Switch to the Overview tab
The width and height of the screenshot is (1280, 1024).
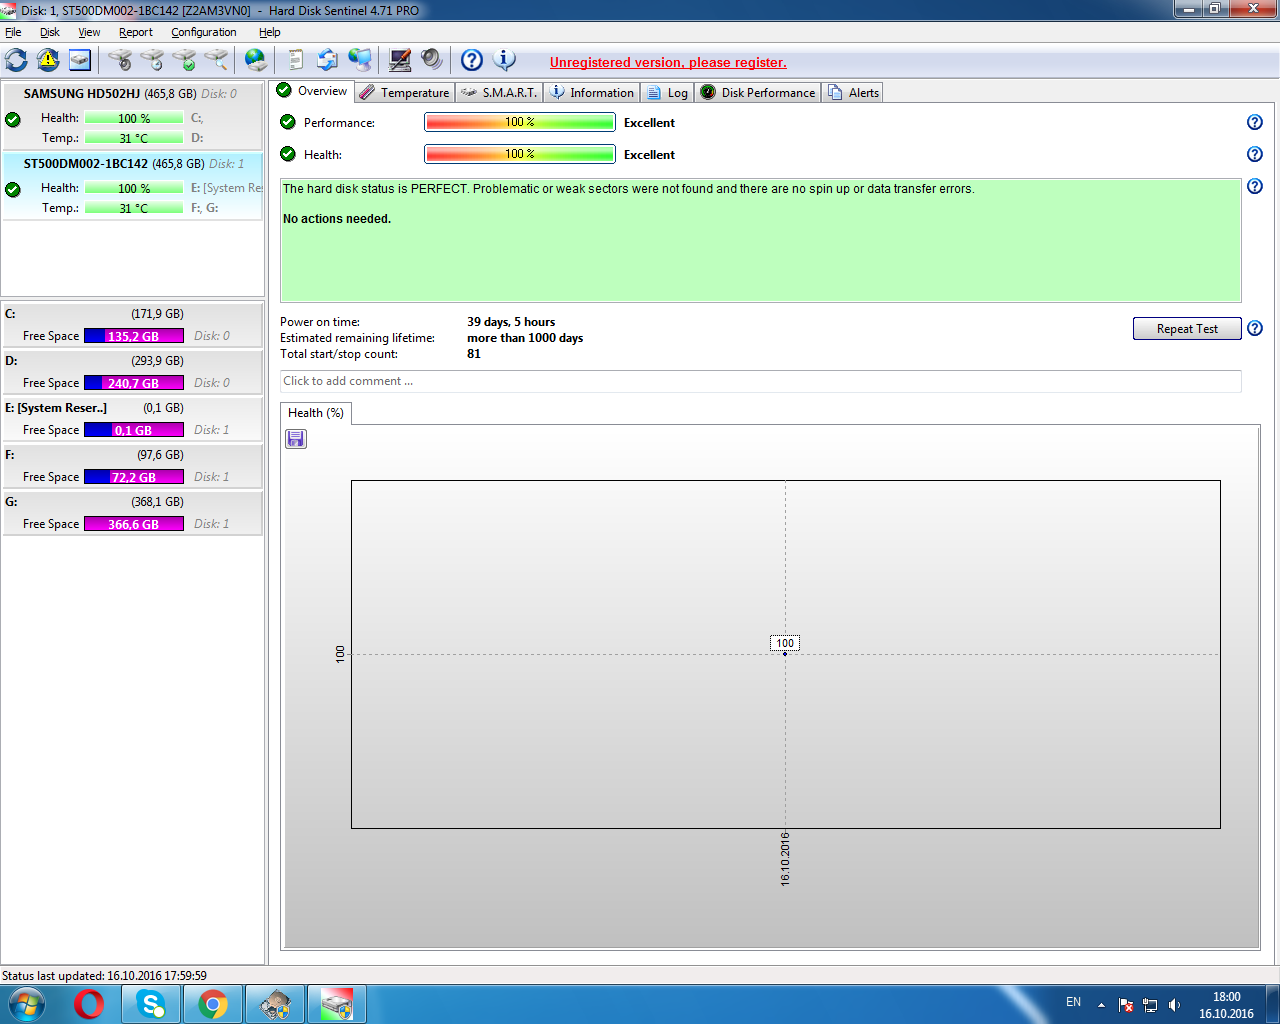coord(312,91)
